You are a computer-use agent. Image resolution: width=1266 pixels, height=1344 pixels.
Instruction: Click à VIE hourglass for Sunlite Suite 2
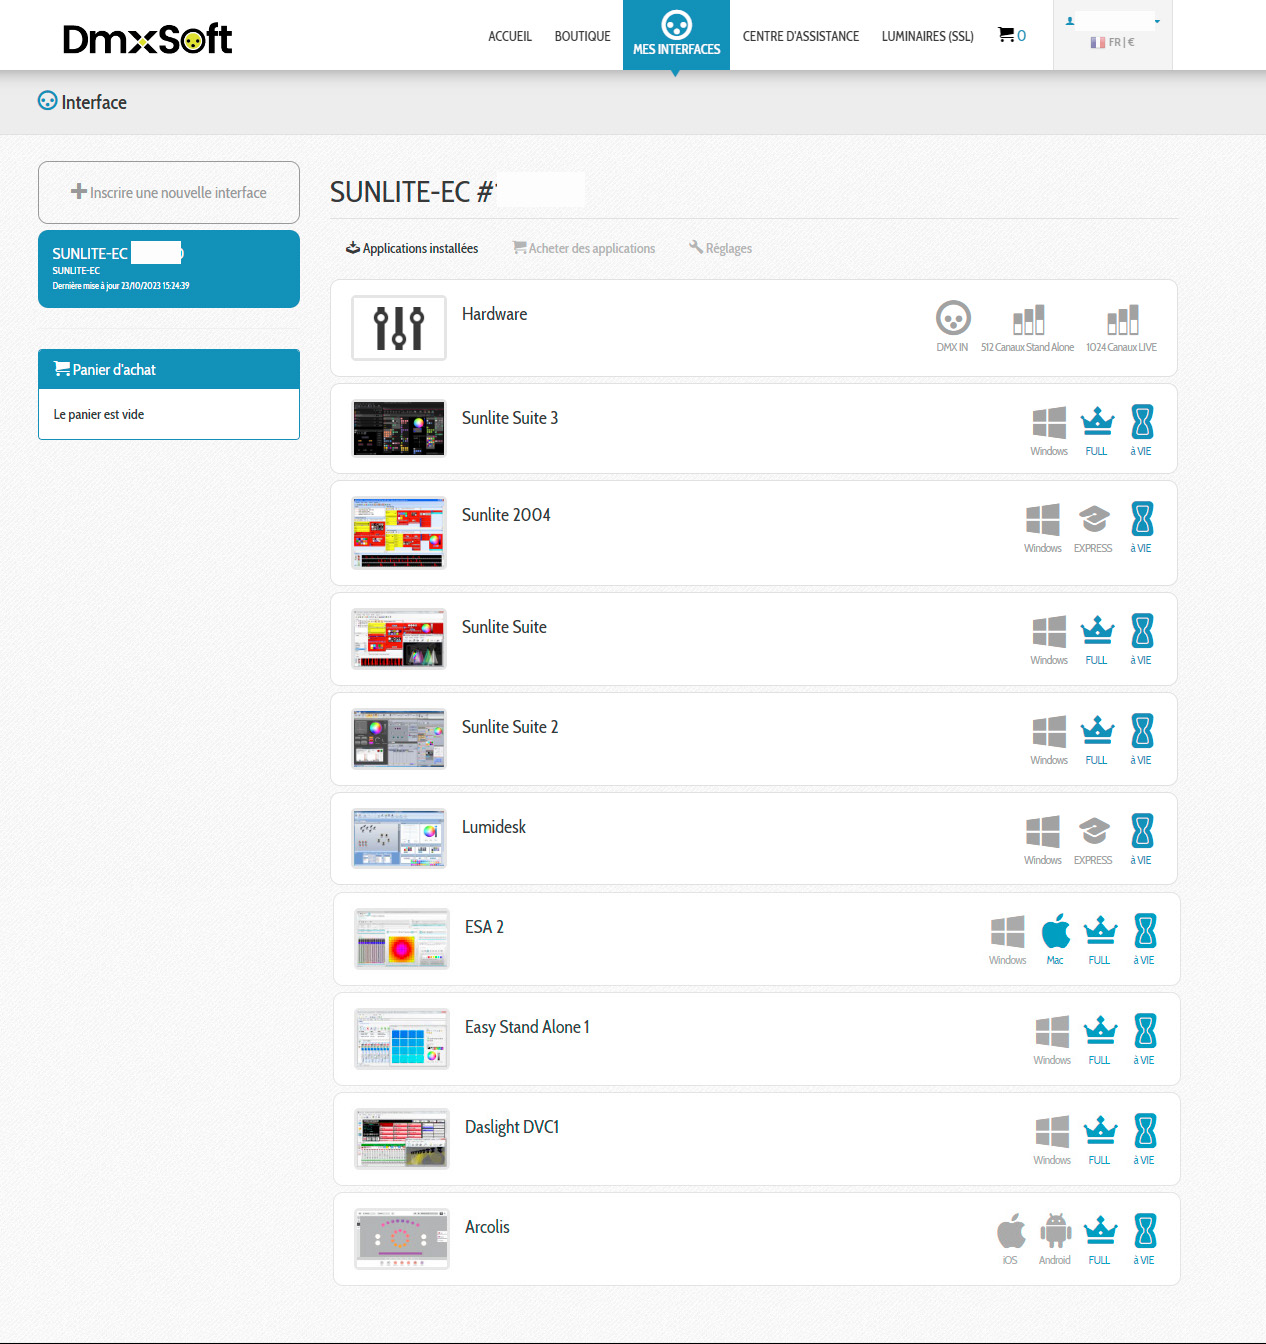[1142, 731]
